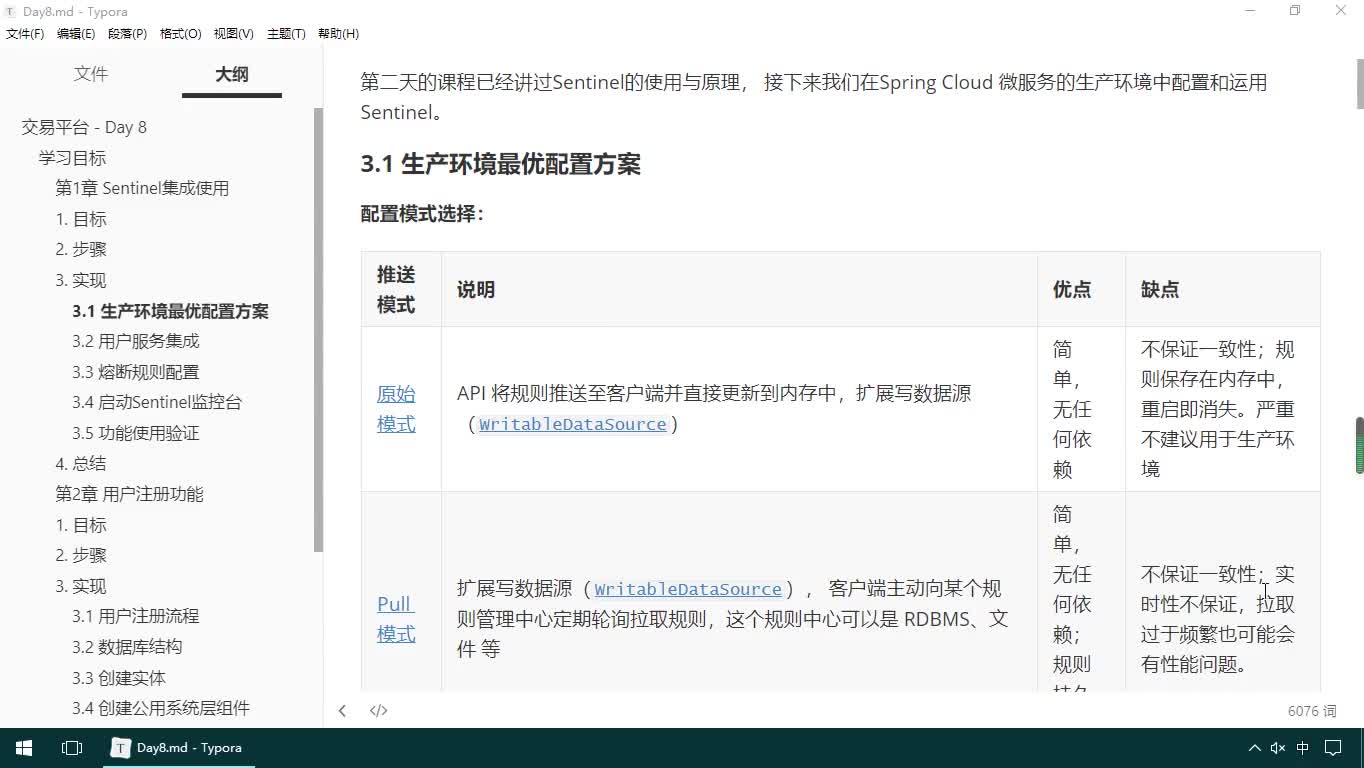Switch to 文件 sidebar tab
This screenshot has height=768, width=1364.
pos(91,74)
